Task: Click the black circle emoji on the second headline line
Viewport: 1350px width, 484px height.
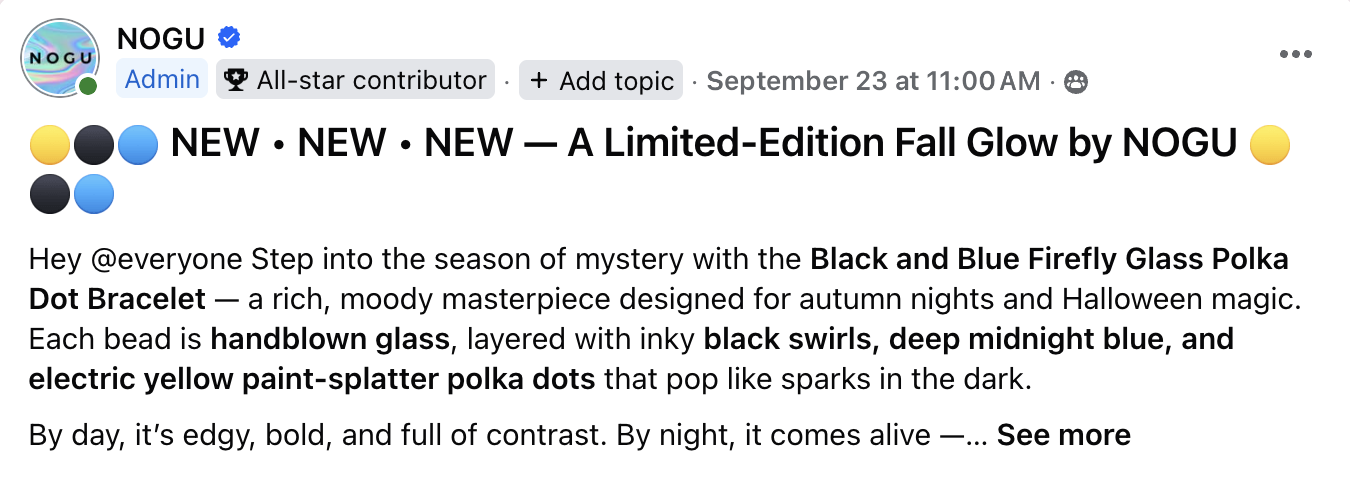Action: [x=49, y=194]
